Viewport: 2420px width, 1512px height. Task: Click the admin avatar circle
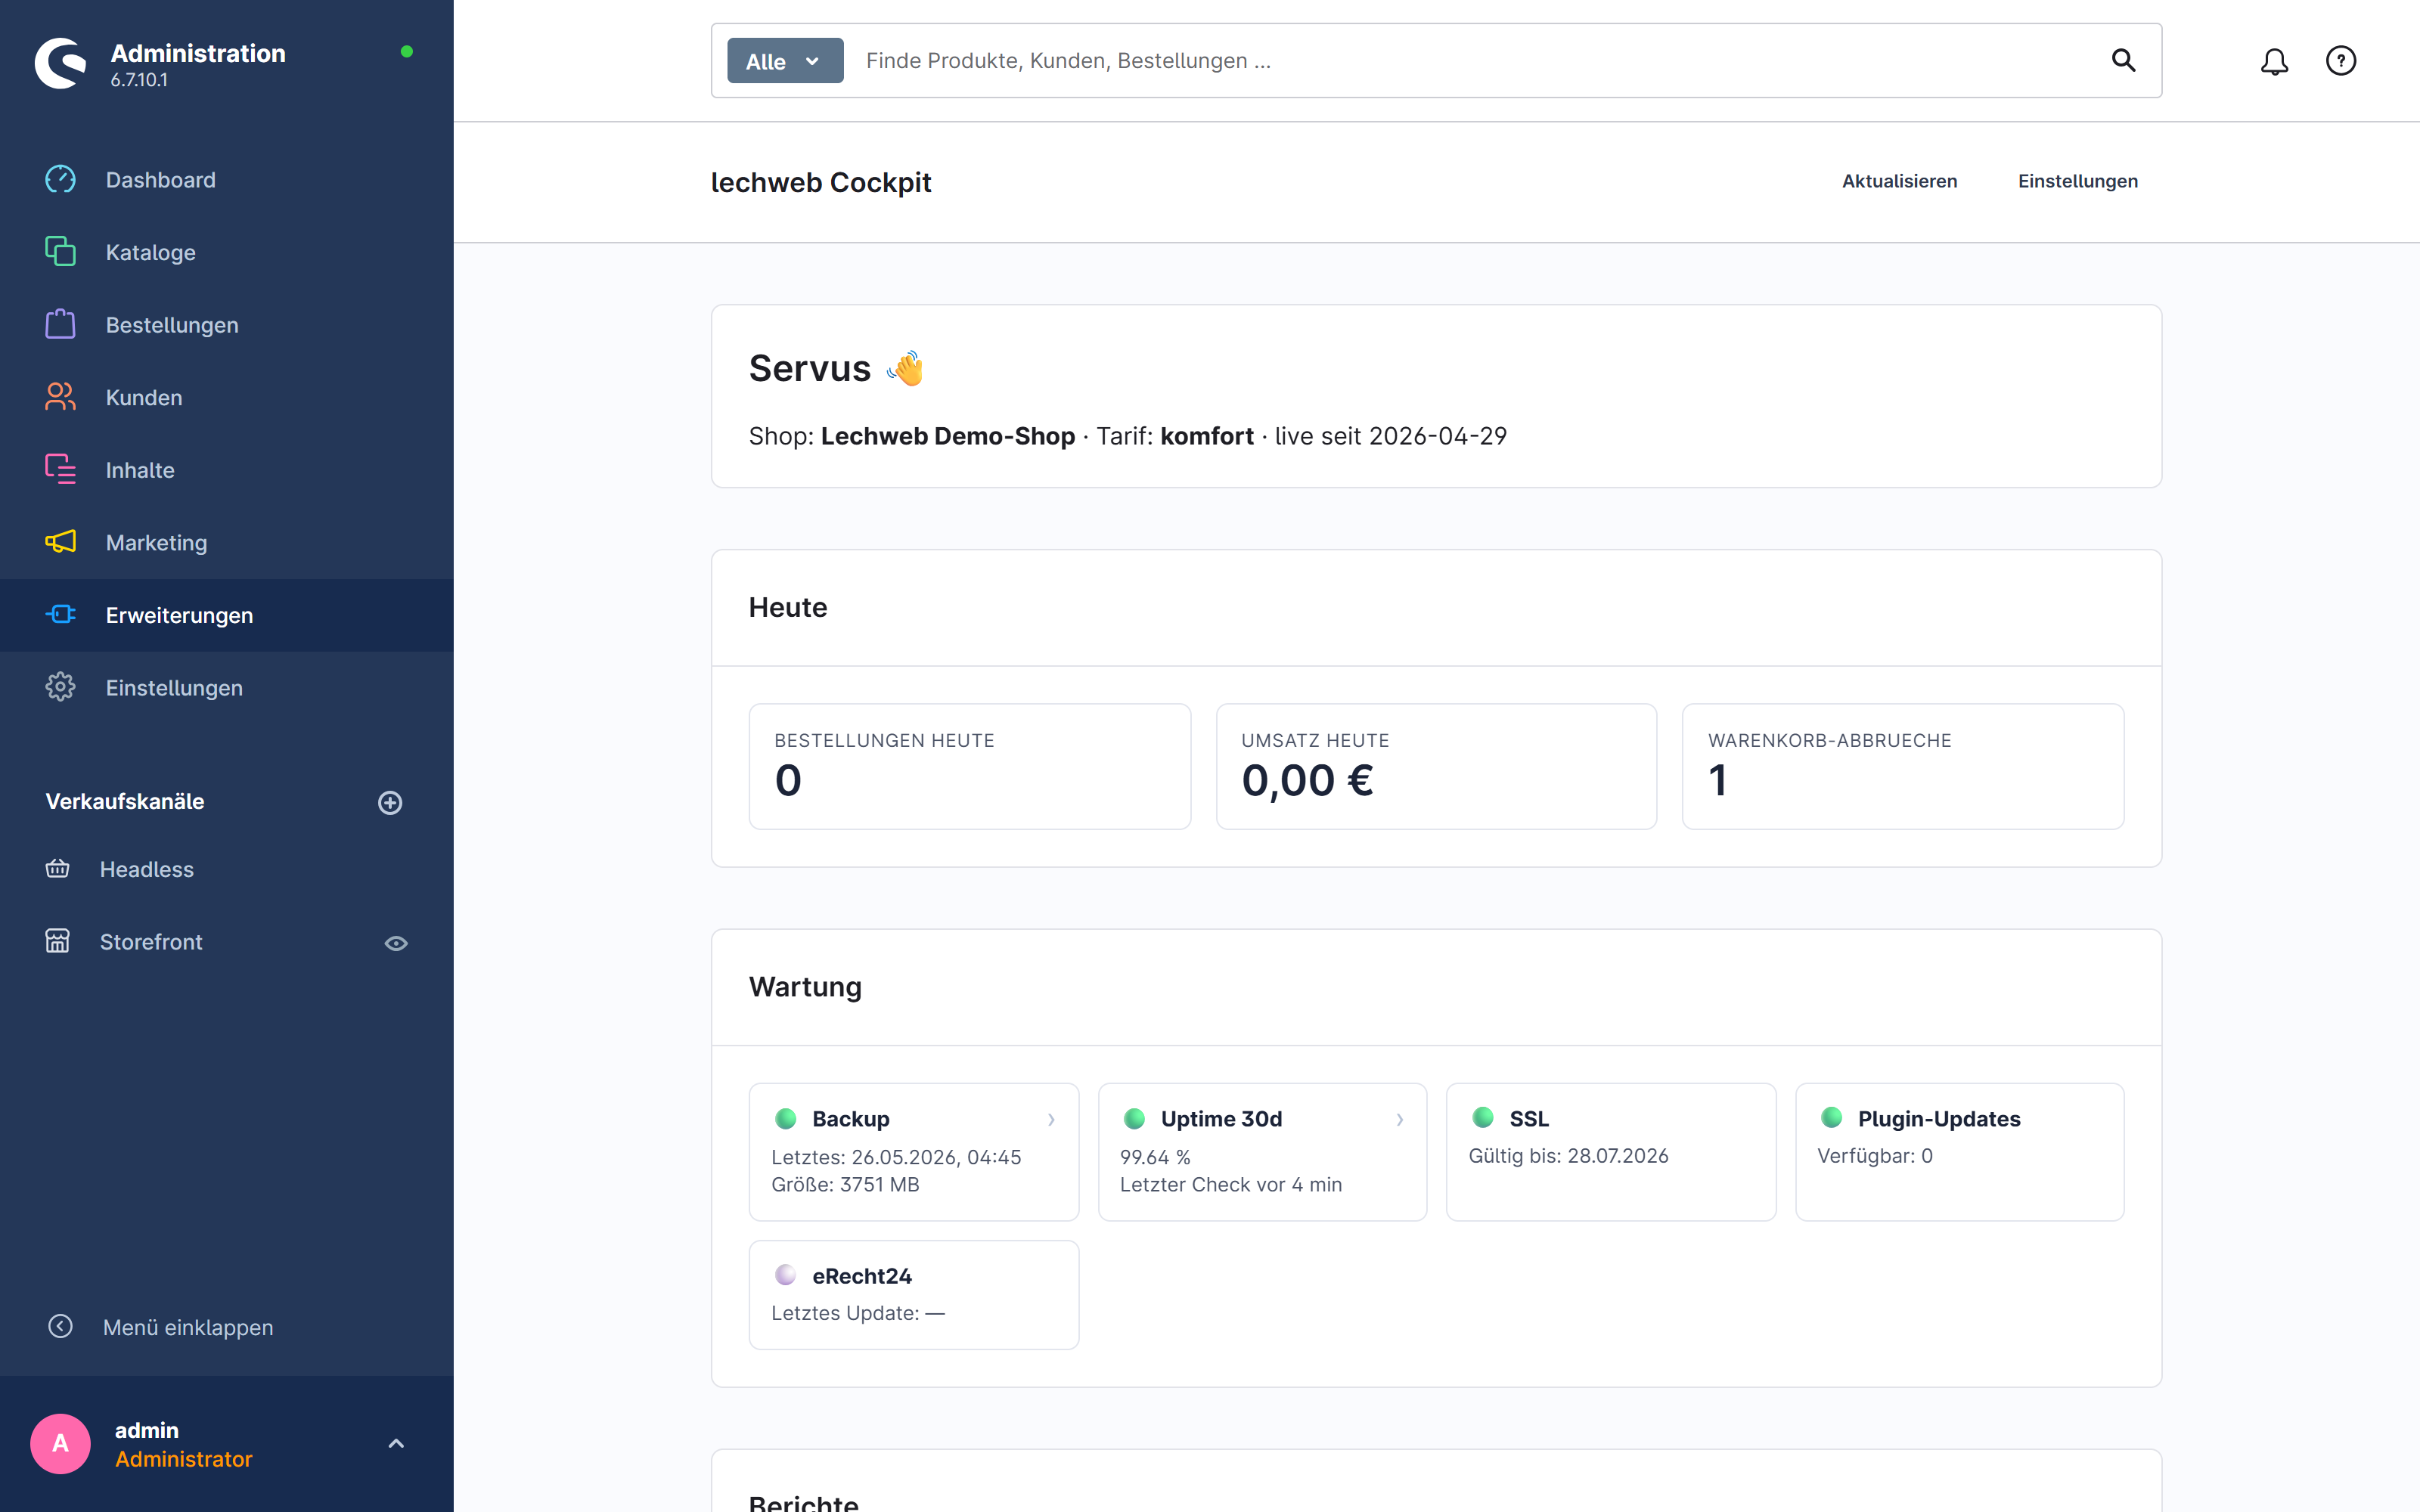(x=61, y=1443)
